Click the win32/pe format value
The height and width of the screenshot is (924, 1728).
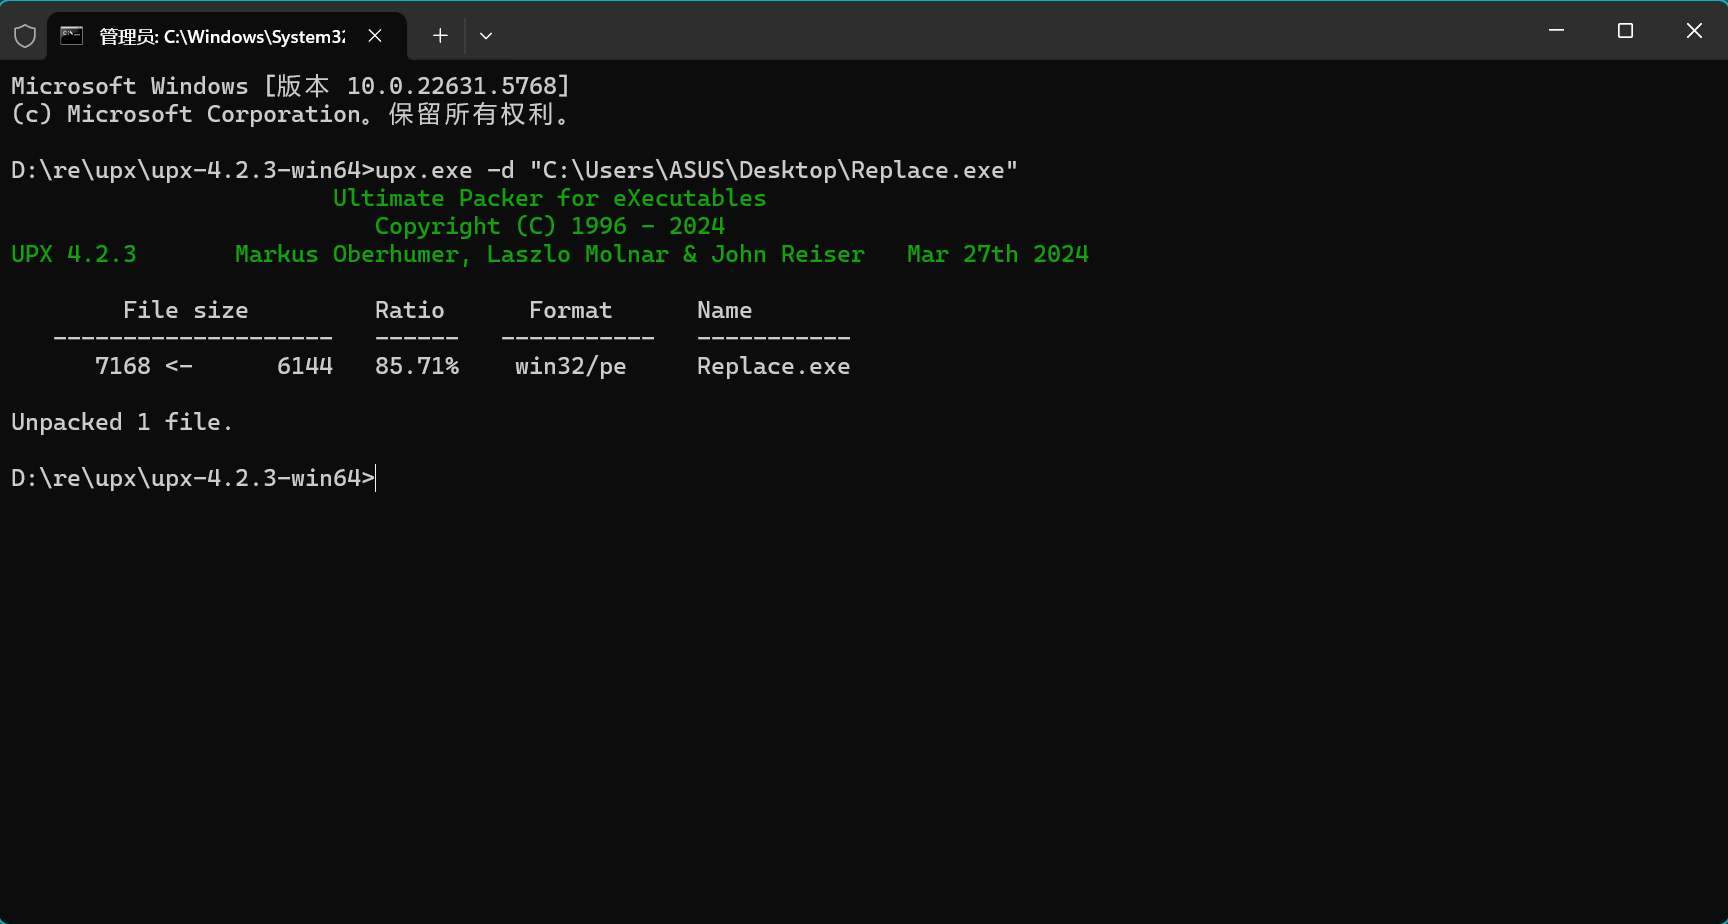571,366
